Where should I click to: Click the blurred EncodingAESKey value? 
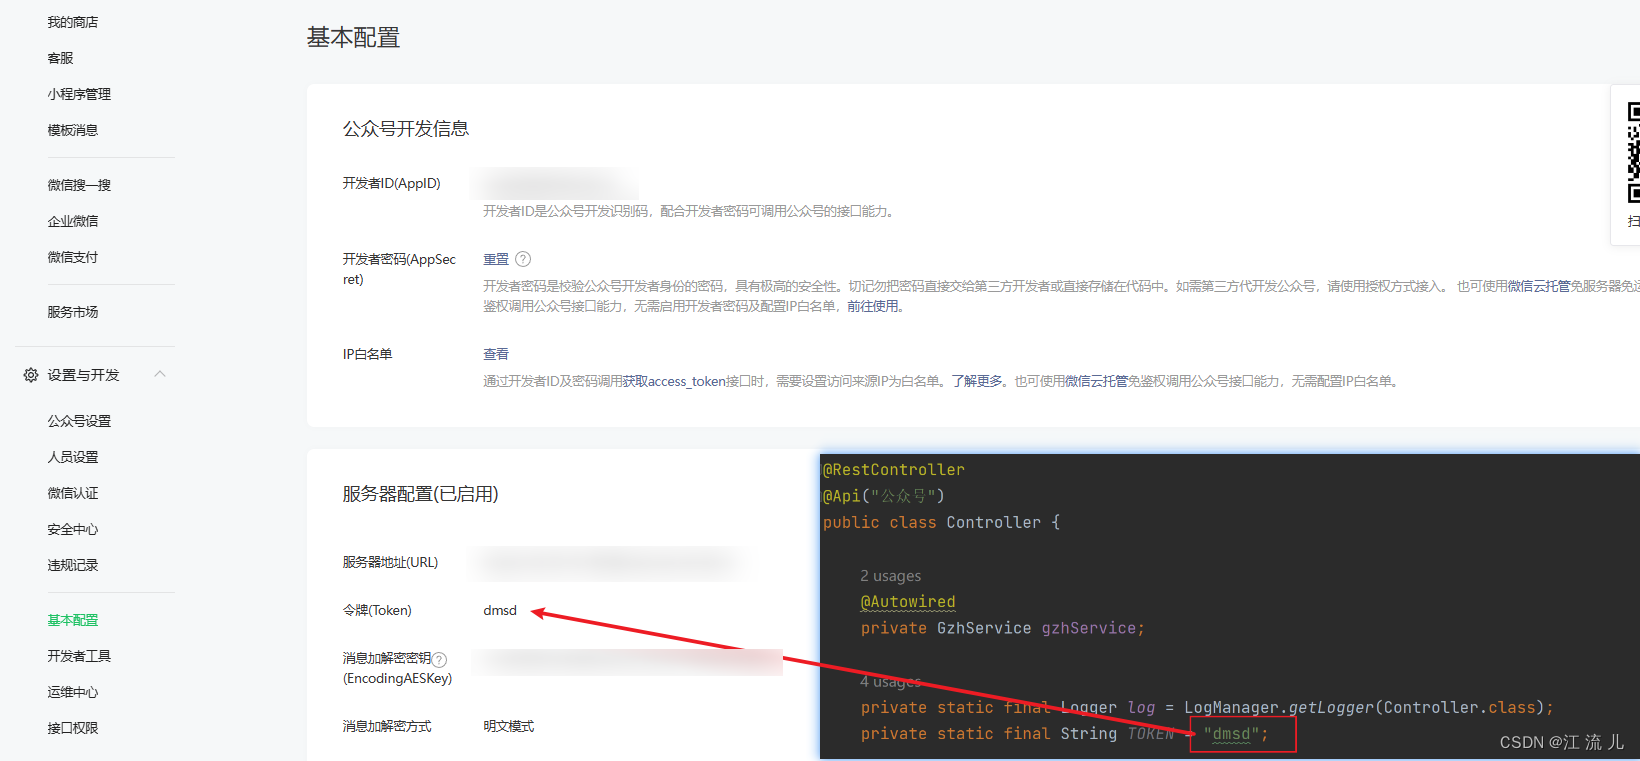coord(628,662)
